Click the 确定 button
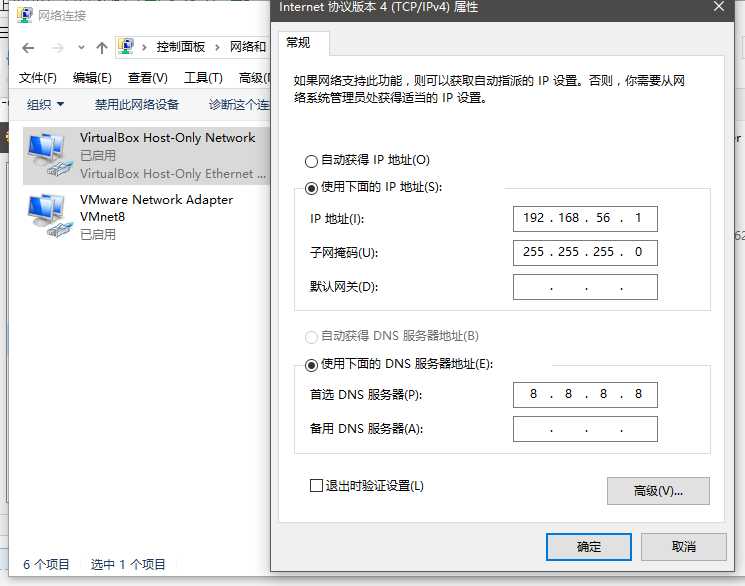Screen dimensions: 745x586 point(589,547)
